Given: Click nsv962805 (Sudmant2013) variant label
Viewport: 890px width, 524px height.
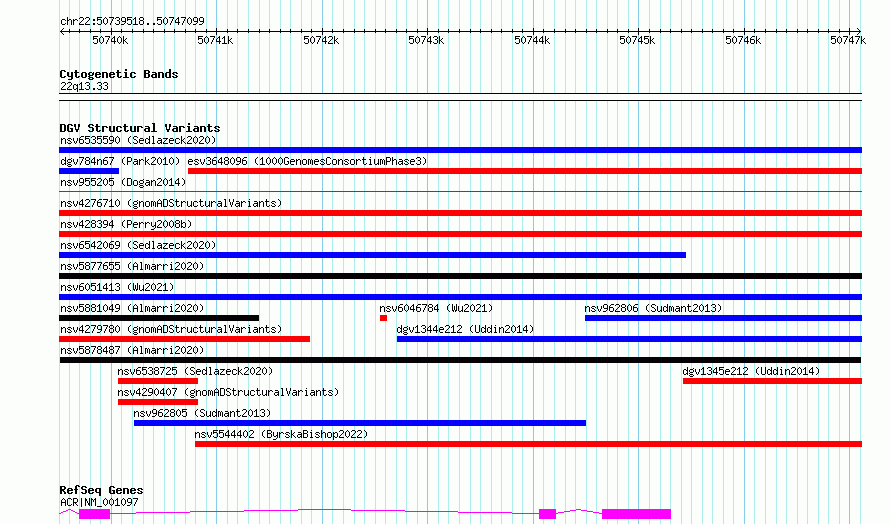Looking at the screenshot, I should [202, 413].
